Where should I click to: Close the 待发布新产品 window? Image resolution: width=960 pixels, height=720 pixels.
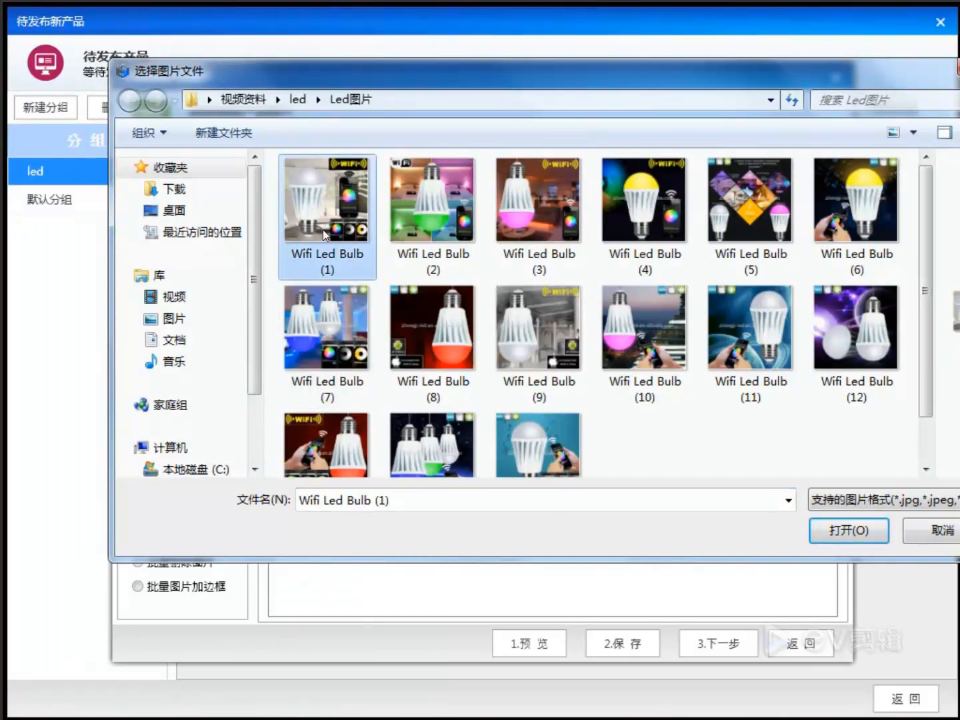coord(940,22)
